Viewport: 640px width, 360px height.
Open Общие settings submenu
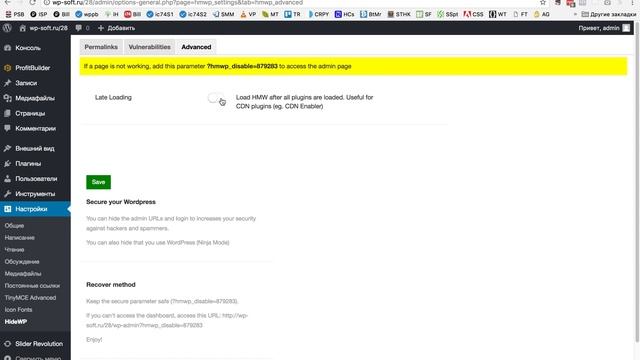click(14, 225)
